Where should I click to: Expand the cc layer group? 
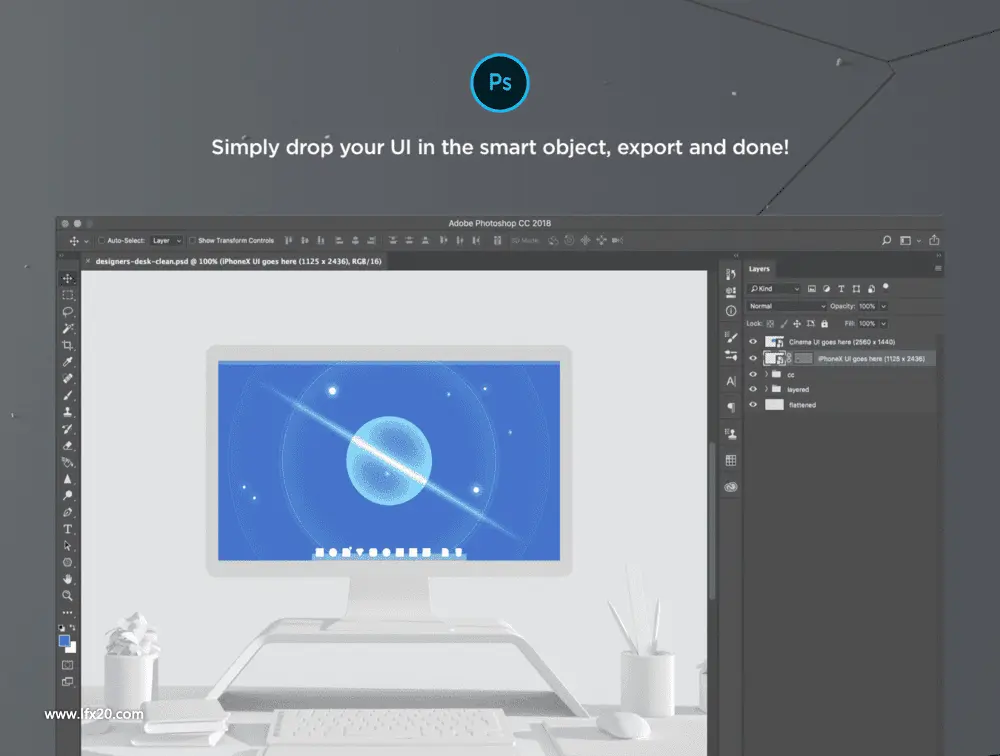(x=766, y=374)
